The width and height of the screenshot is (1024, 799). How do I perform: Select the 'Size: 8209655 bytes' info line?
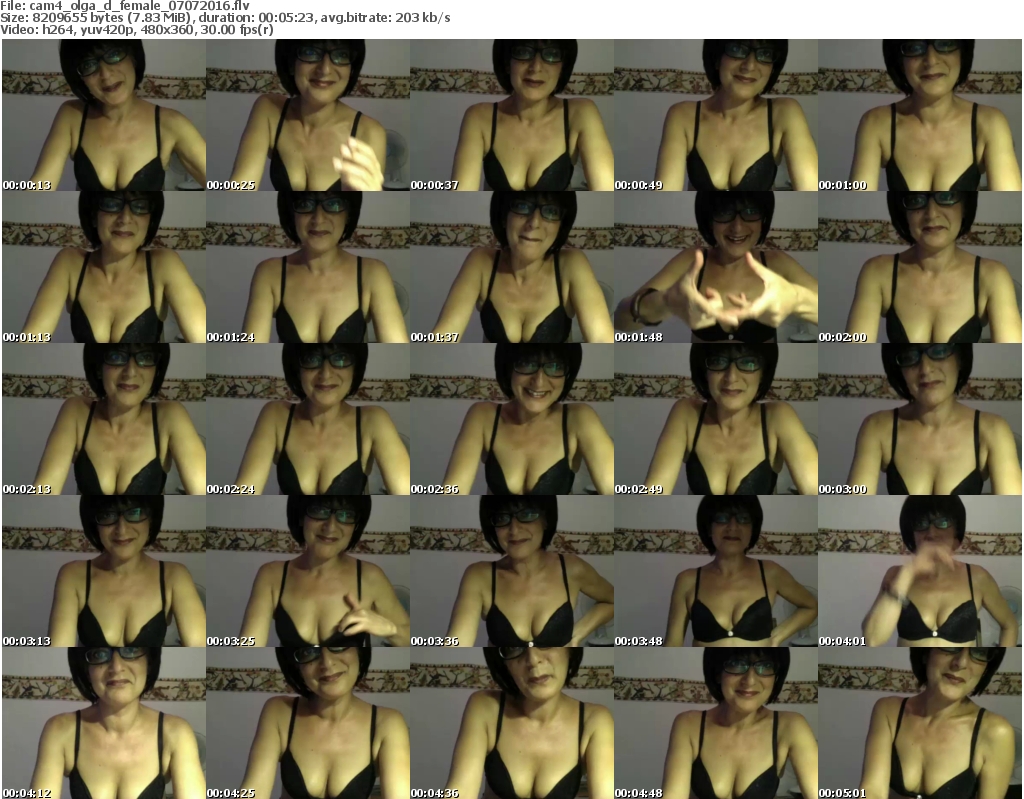[x=225, y=18]
